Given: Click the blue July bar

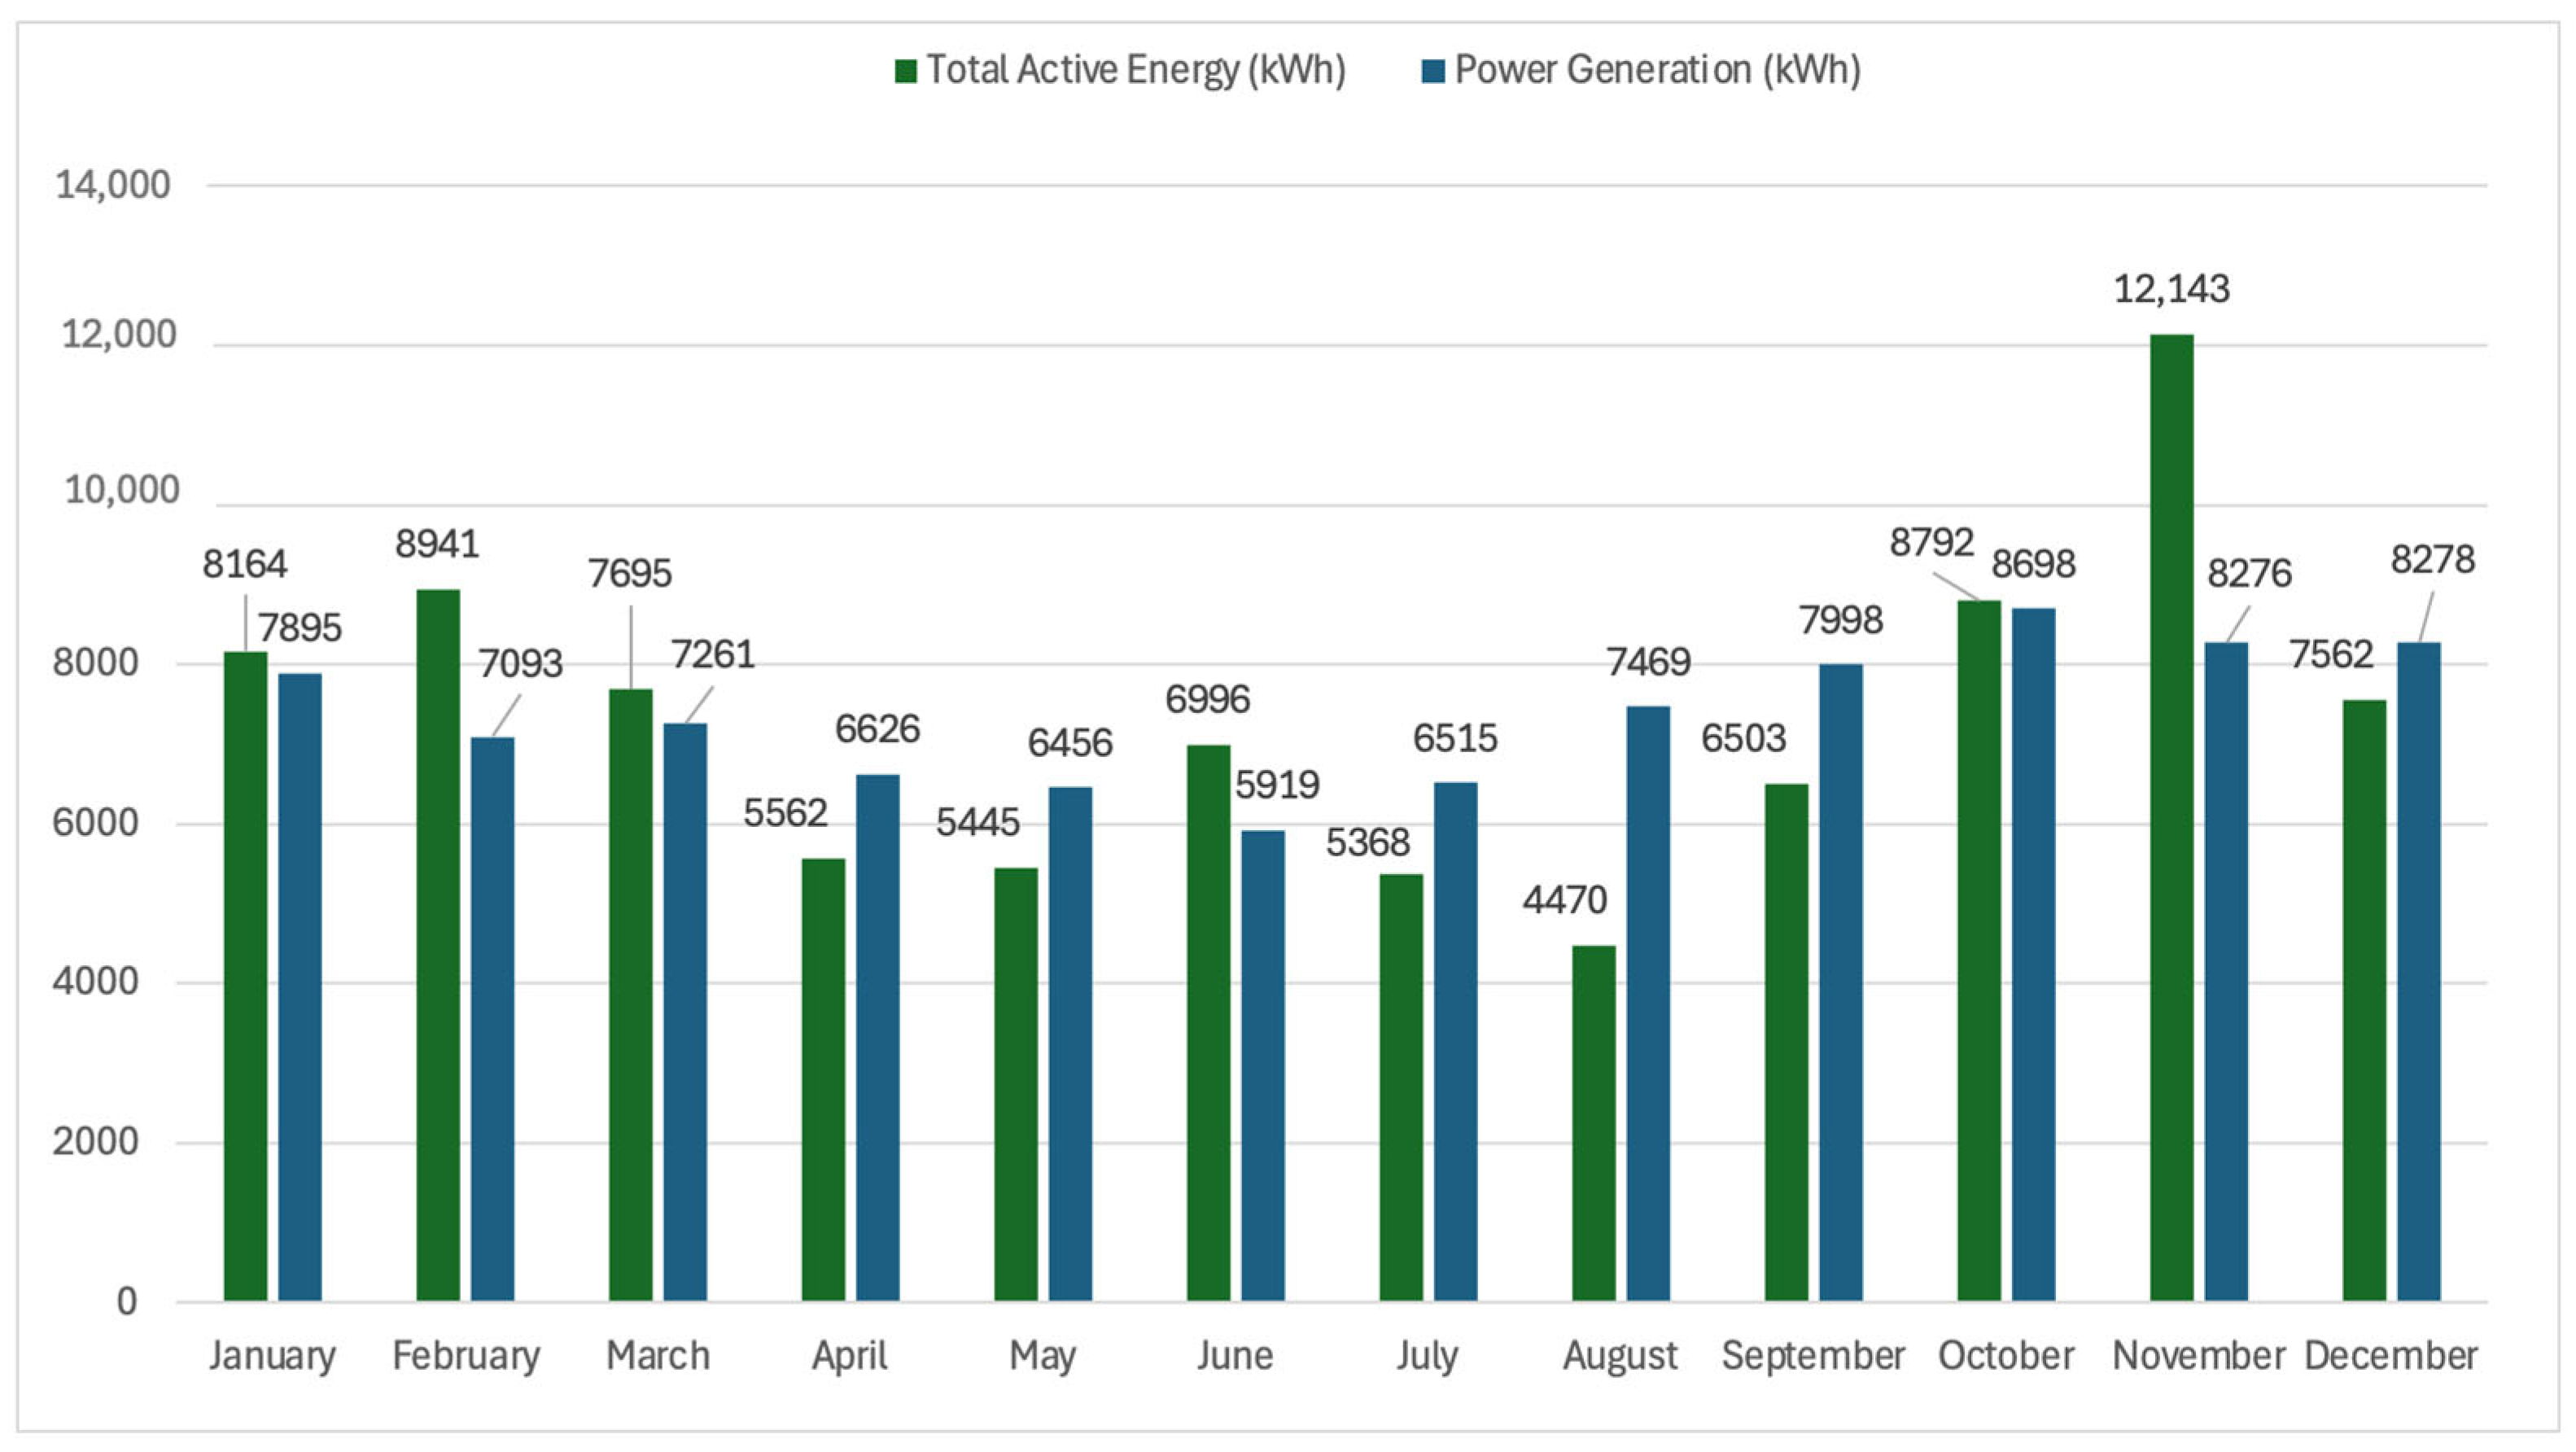Looking at the screenshot, I should click(x=1456, y=1041).
